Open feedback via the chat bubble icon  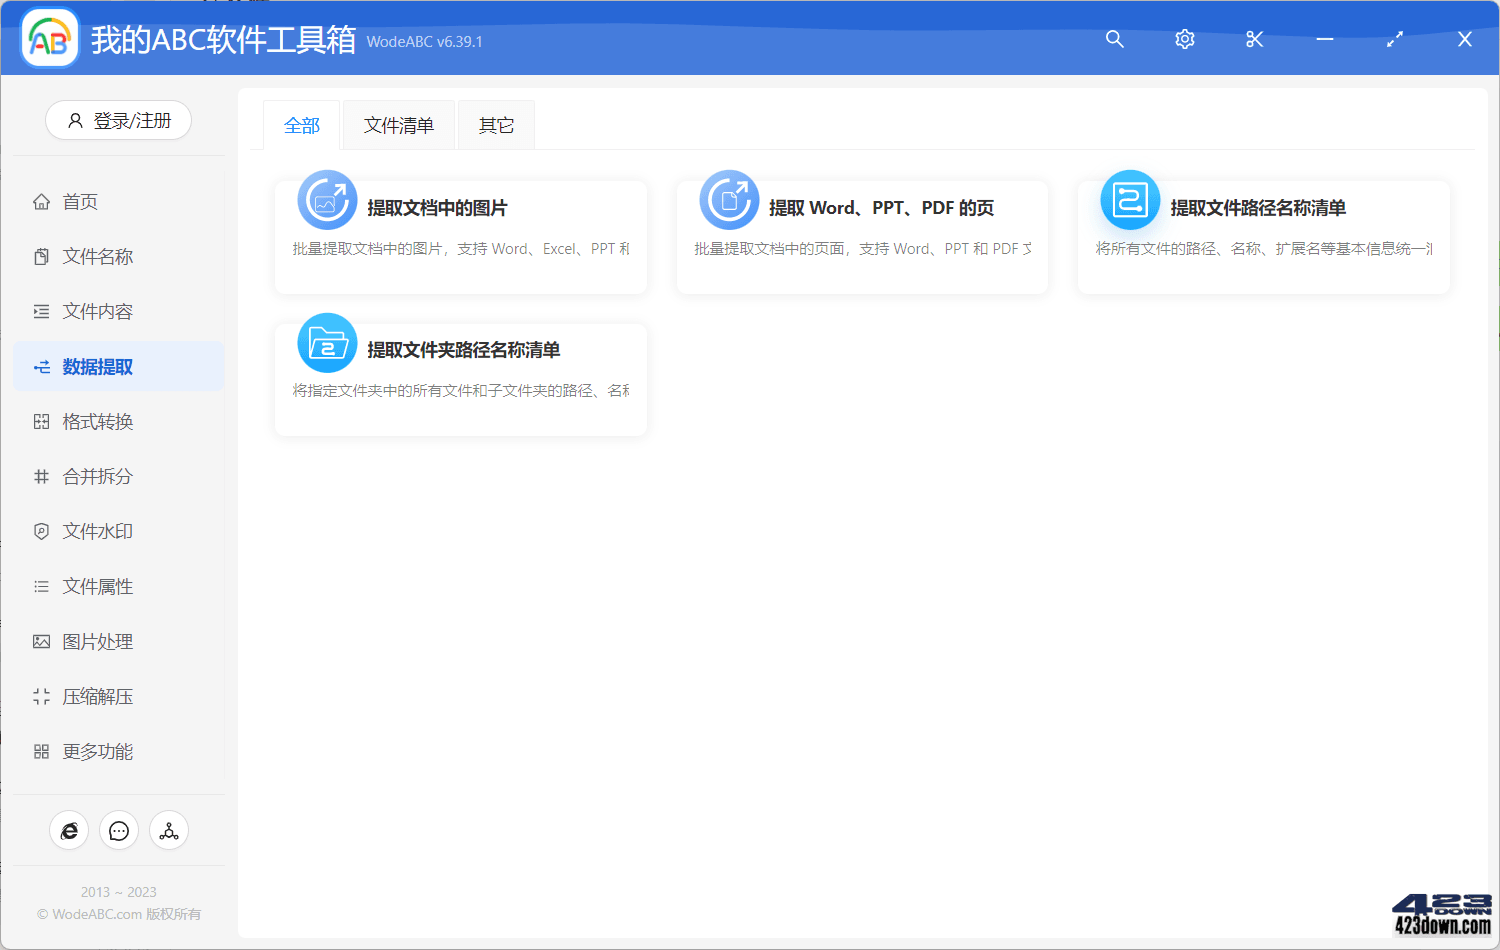(x=119, y=830)
